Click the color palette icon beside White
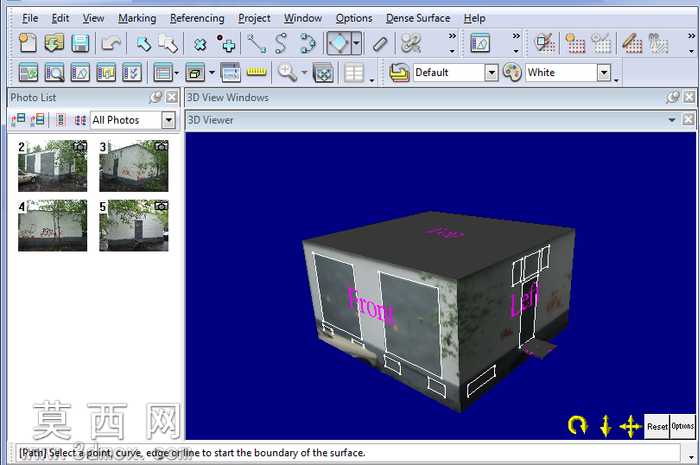Image resolution: width=700 pixels, height=465 pixels. (x=512, y=72)
